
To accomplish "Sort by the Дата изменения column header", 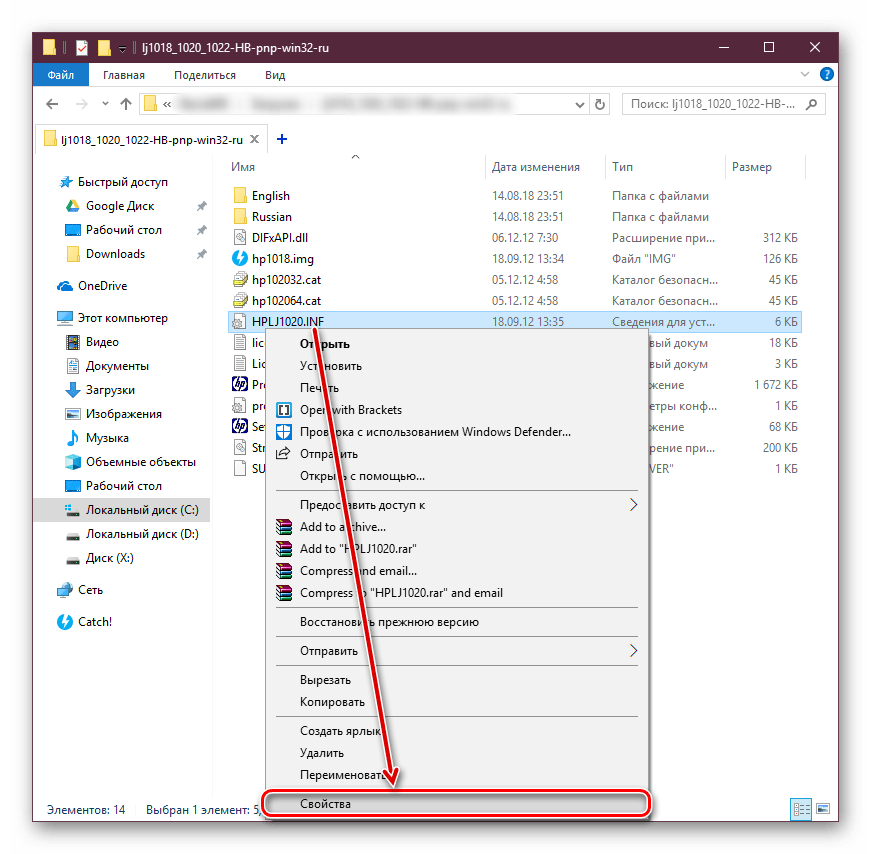I will click(536, 167).
